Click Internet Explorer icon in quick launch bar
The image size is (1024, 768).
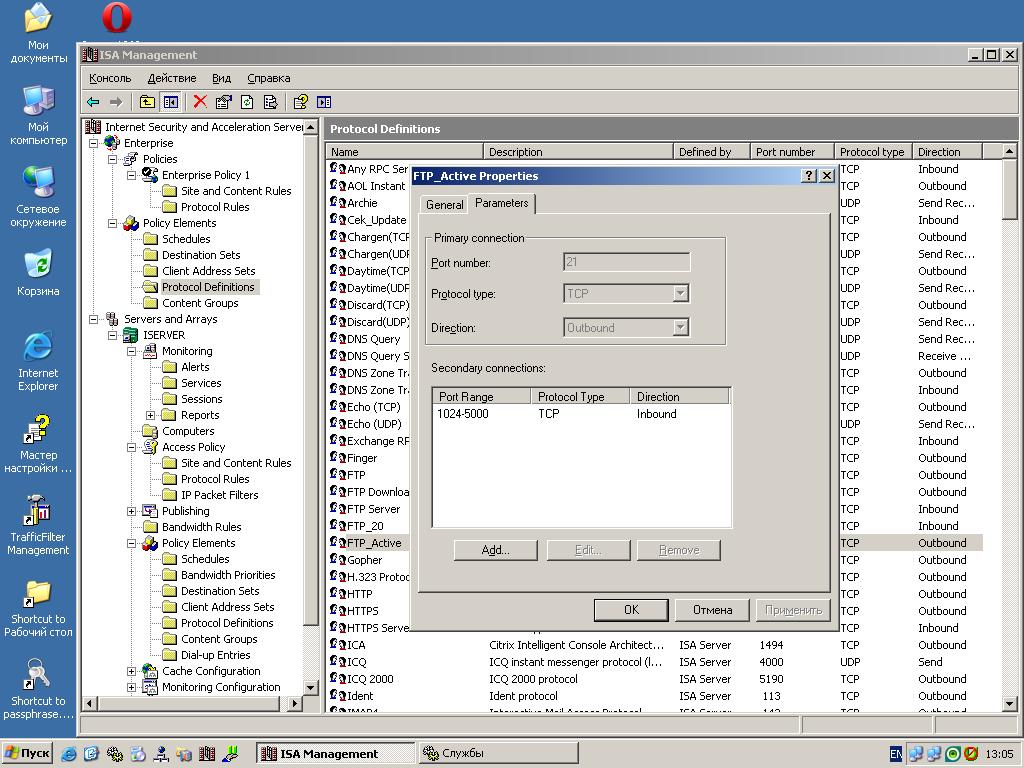click(x=69, y=754)
